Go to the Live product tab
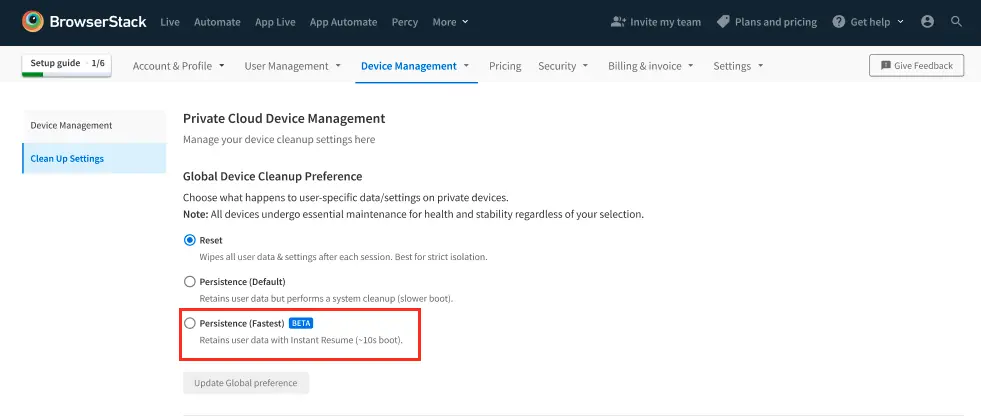This screenshot has height=419, width=981. (170, 22)
